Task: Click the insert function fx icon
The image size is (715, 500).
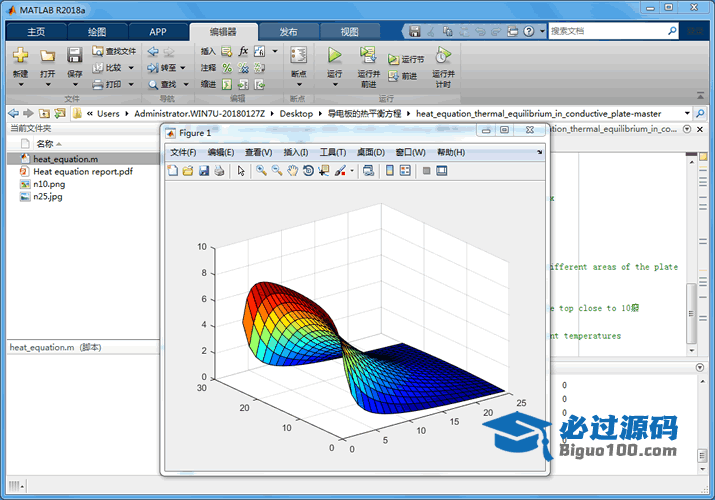Action: [x=244, y=51]
